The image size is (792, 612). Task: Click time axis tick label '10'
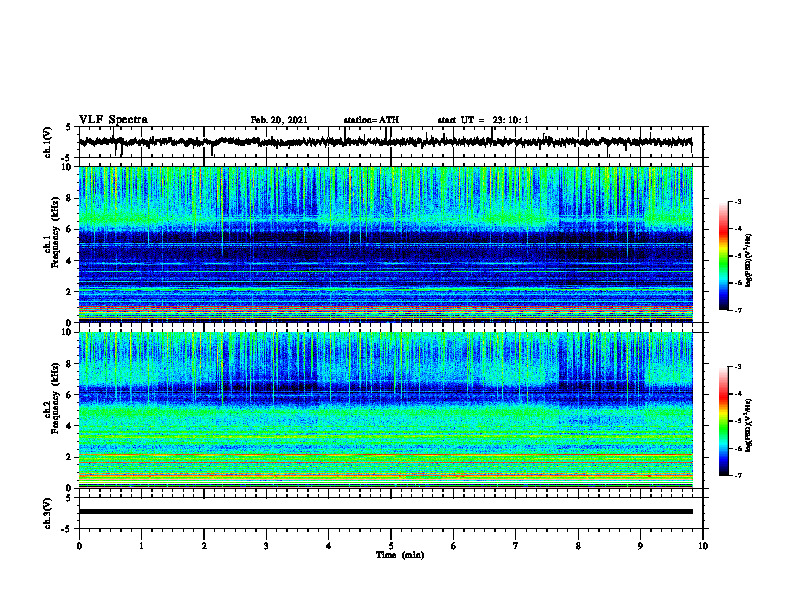point(703,546)
